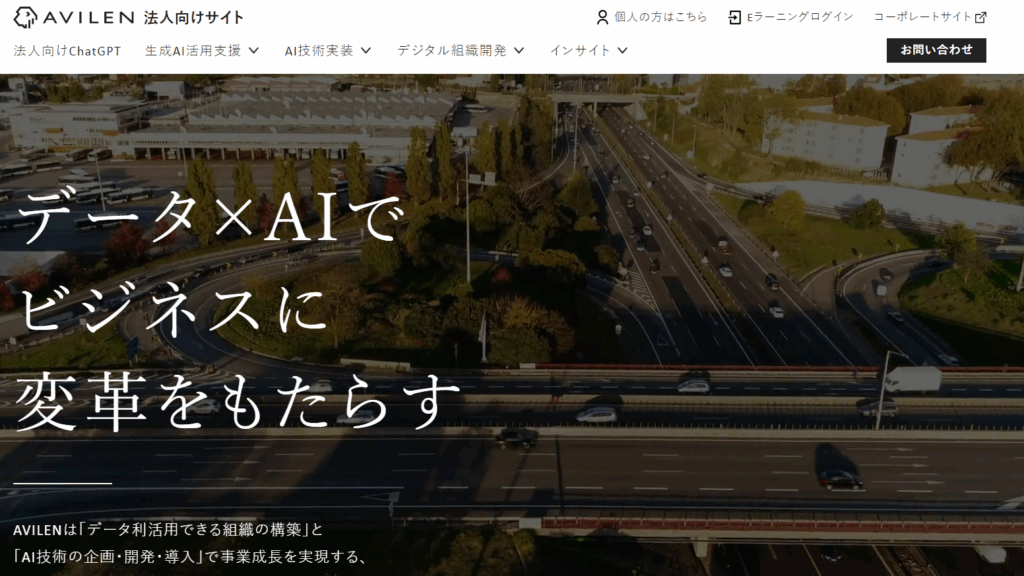Expand the chevron next to インサイト
1024x576 pixels.
[x=622, y=50]
